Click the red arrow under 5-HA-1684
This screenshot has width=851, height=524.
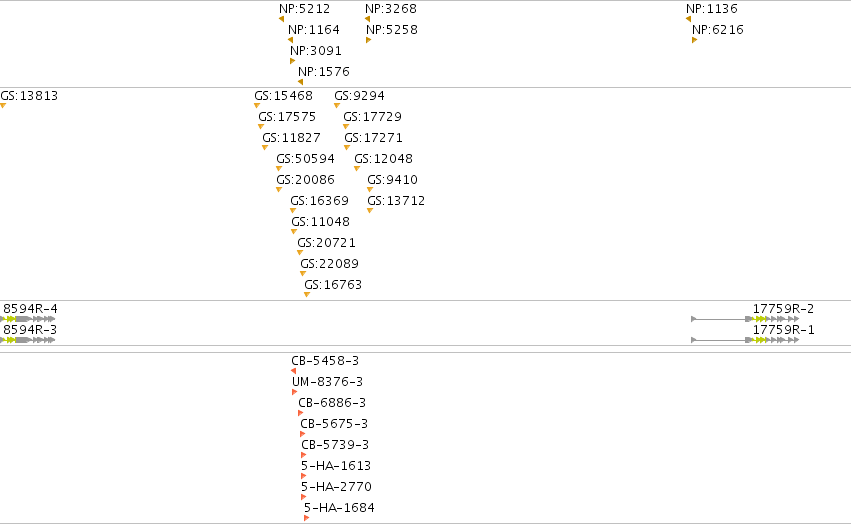point(307,518)
